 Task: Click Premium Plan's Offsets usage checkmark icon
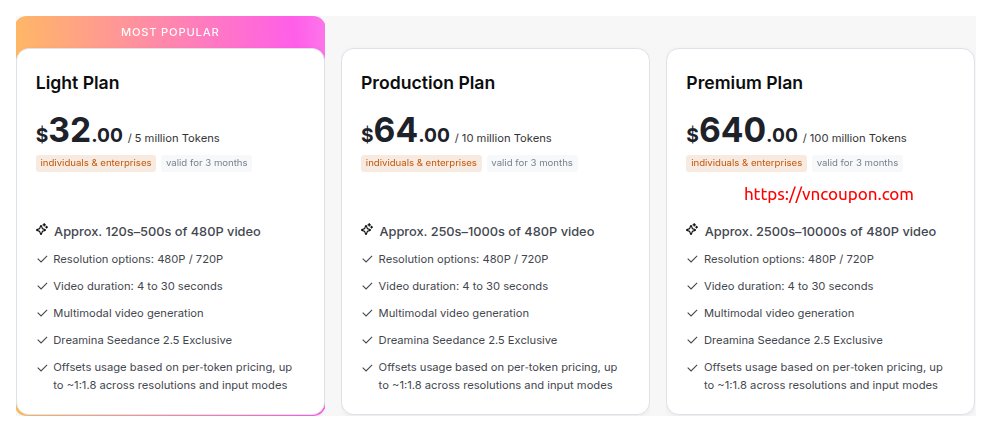point(693,368)
